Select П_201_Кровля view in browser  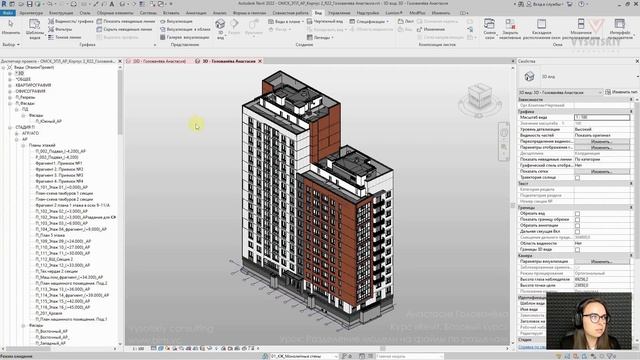49,313
